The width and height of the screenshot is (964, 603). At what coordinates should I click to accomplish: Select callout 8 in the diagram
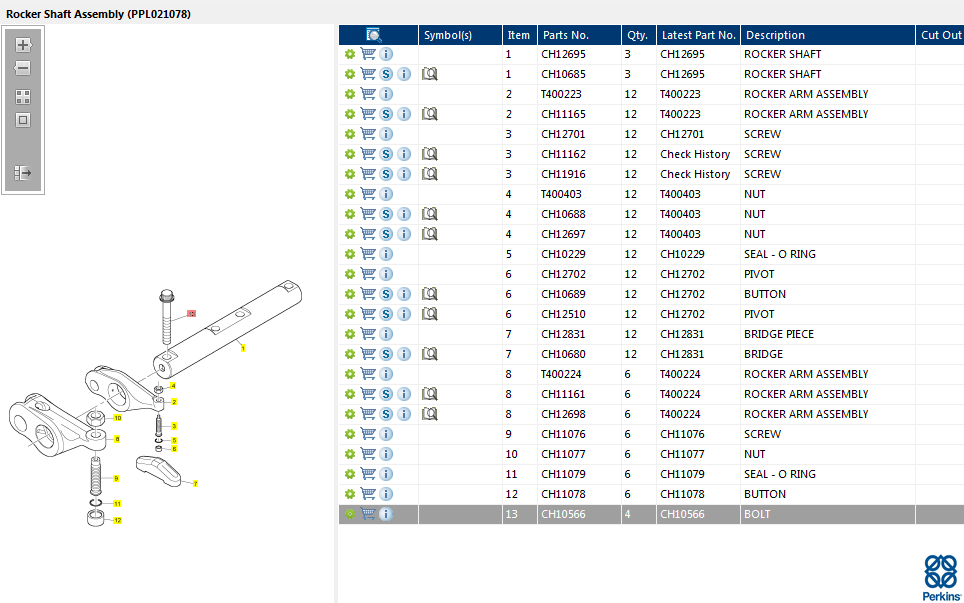click(117, 439)
